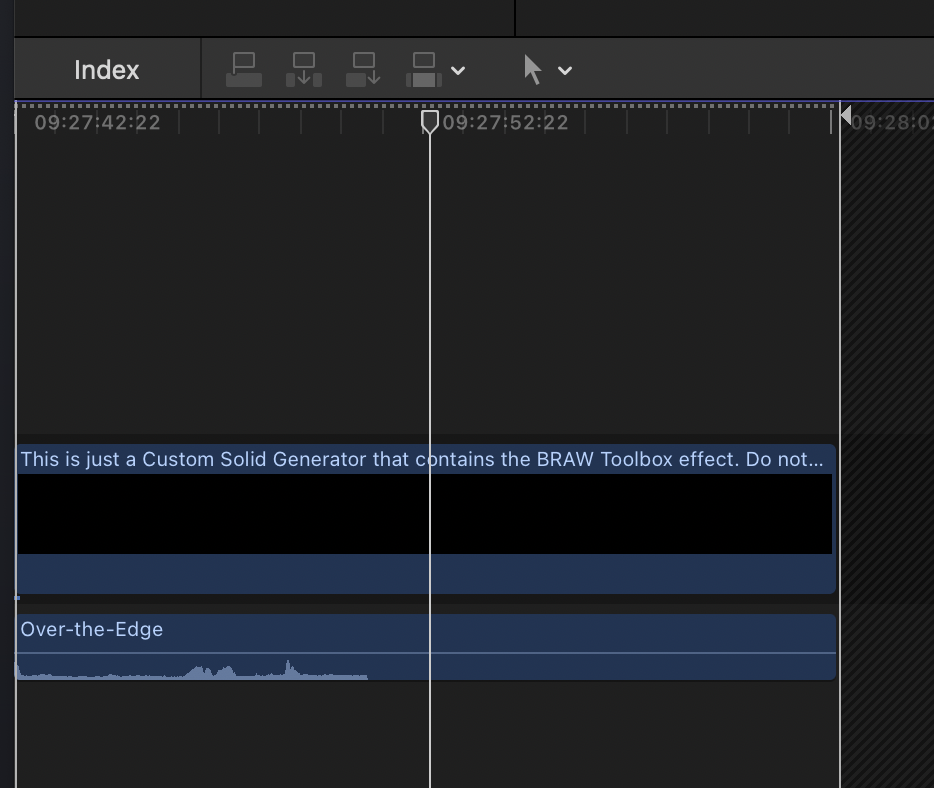Click the Insert clip edit icon

coord(304,70)
